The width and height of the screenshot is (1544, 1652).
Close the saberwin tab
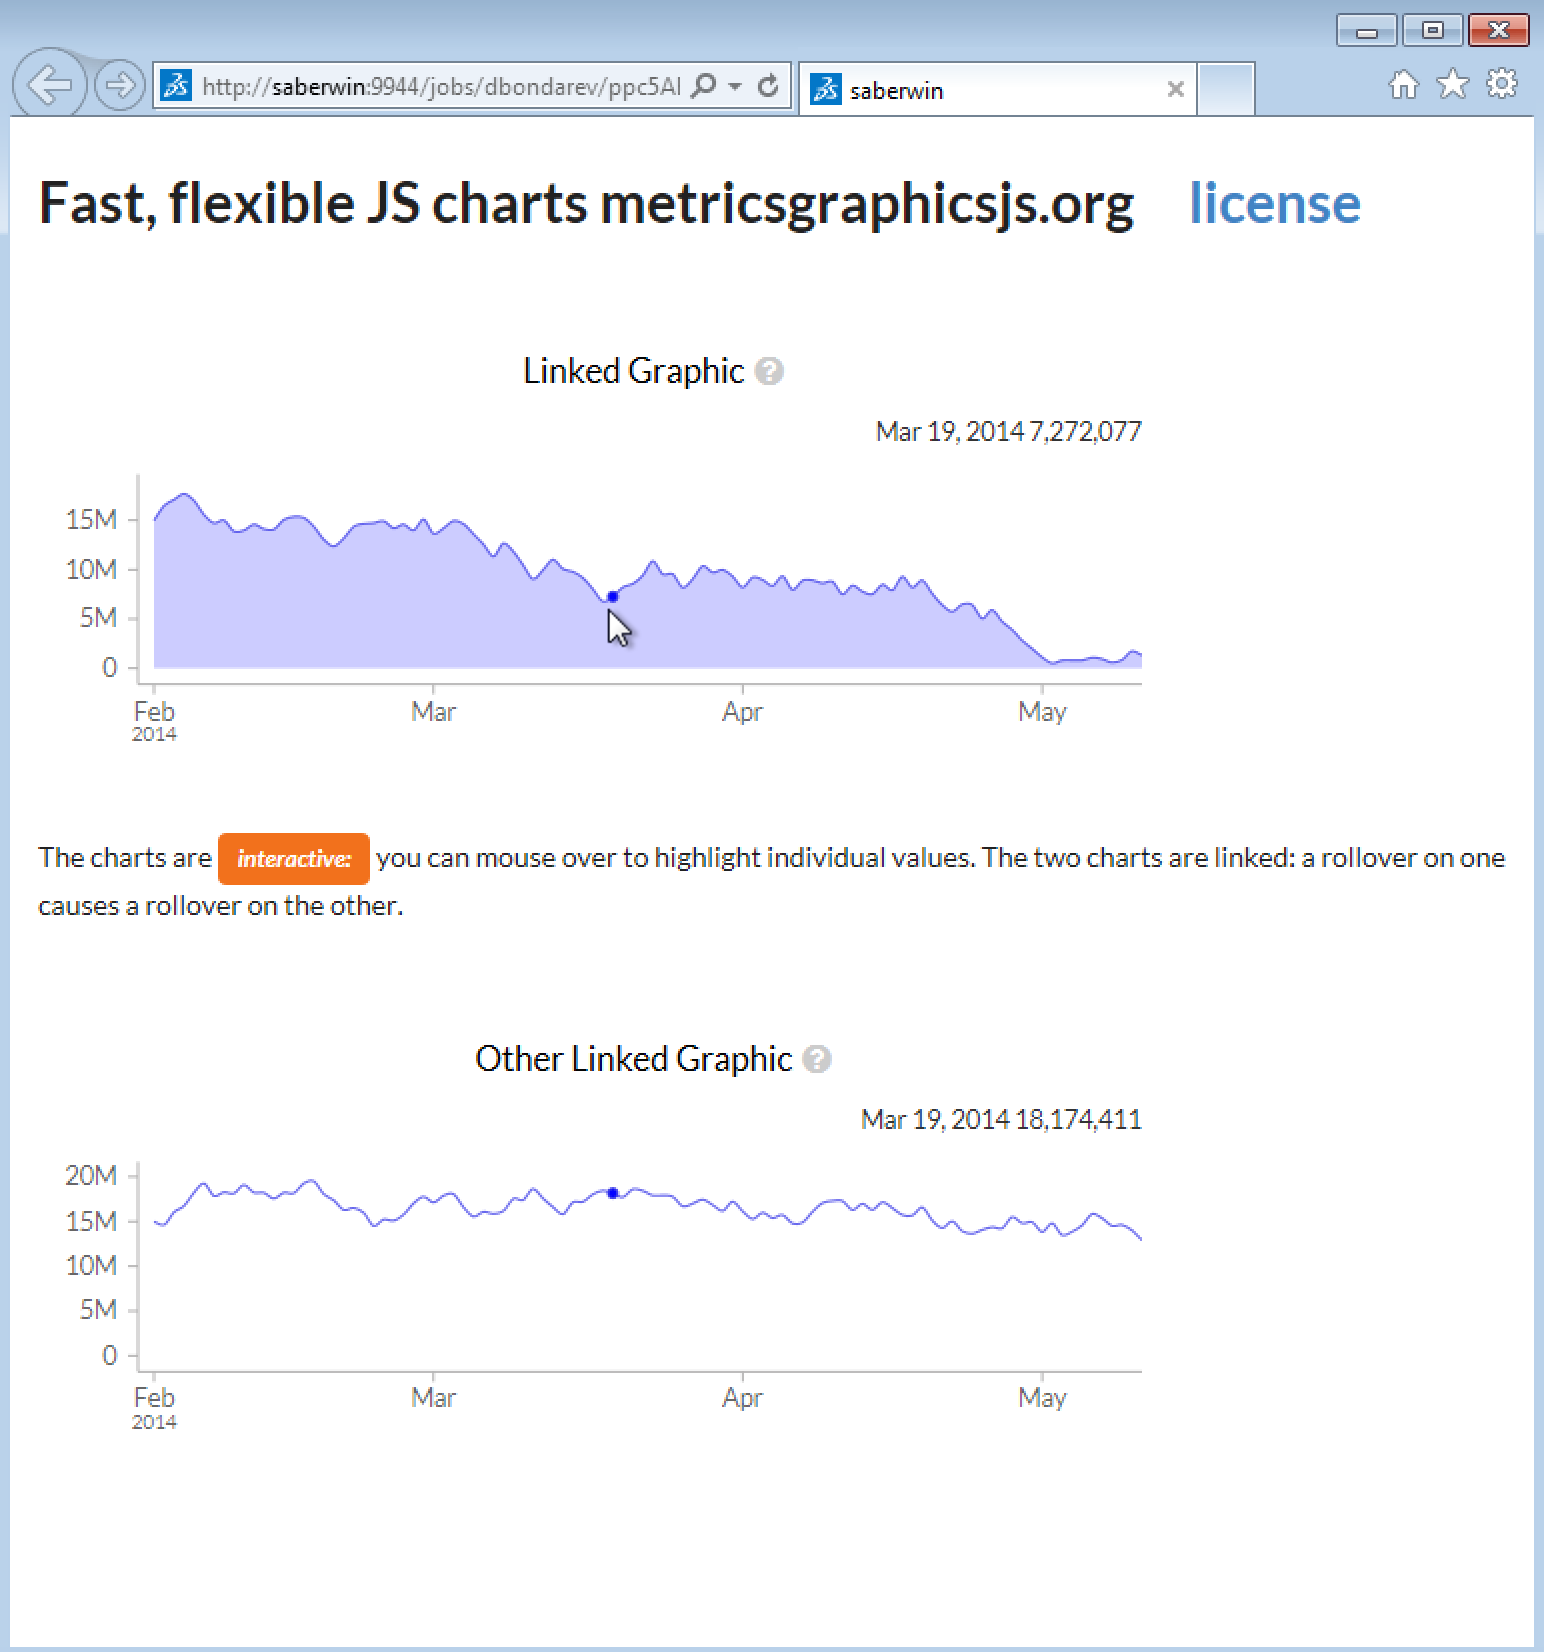pos(1176,89)
